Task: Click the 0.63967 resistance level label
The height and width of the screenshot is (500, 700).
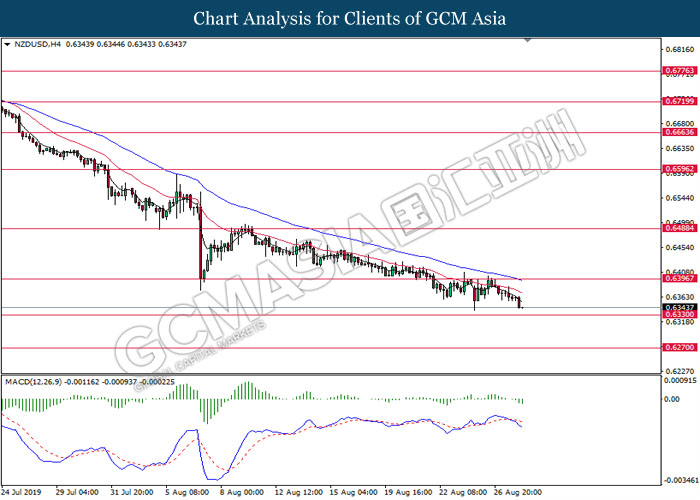Action: [679, 279]
